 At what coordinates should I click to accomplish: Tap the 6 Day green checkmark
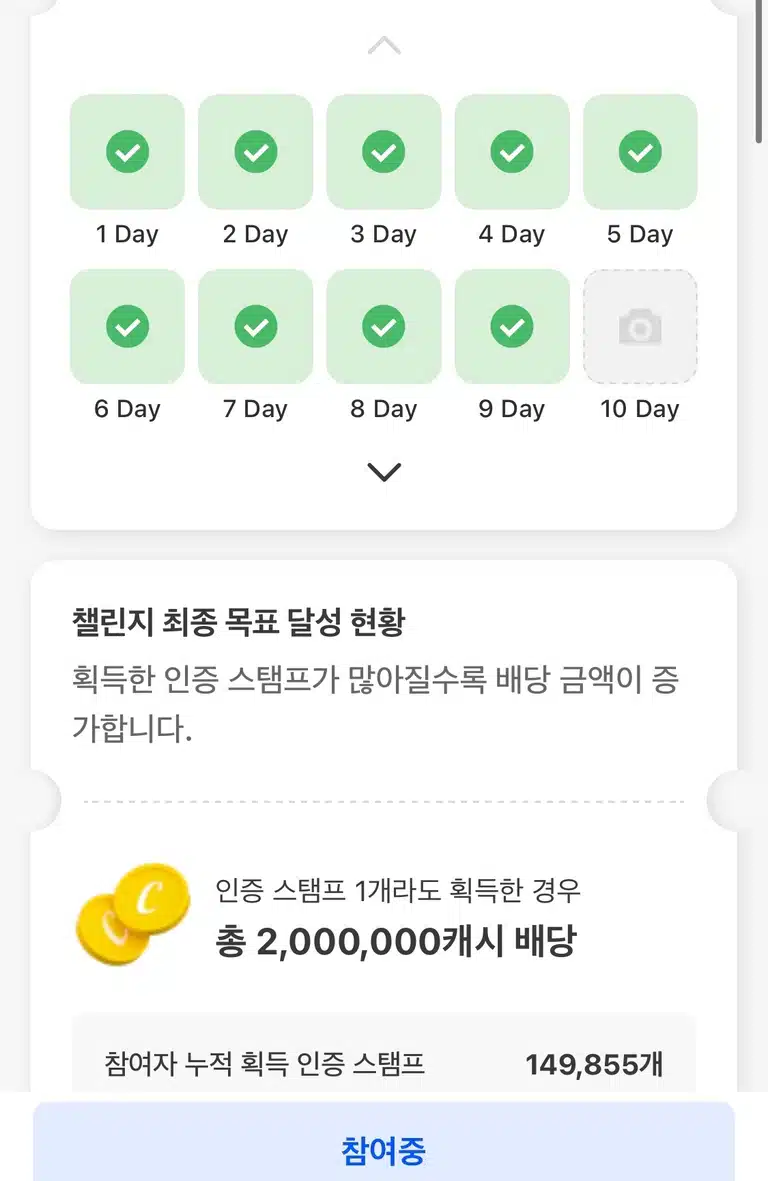127,327
